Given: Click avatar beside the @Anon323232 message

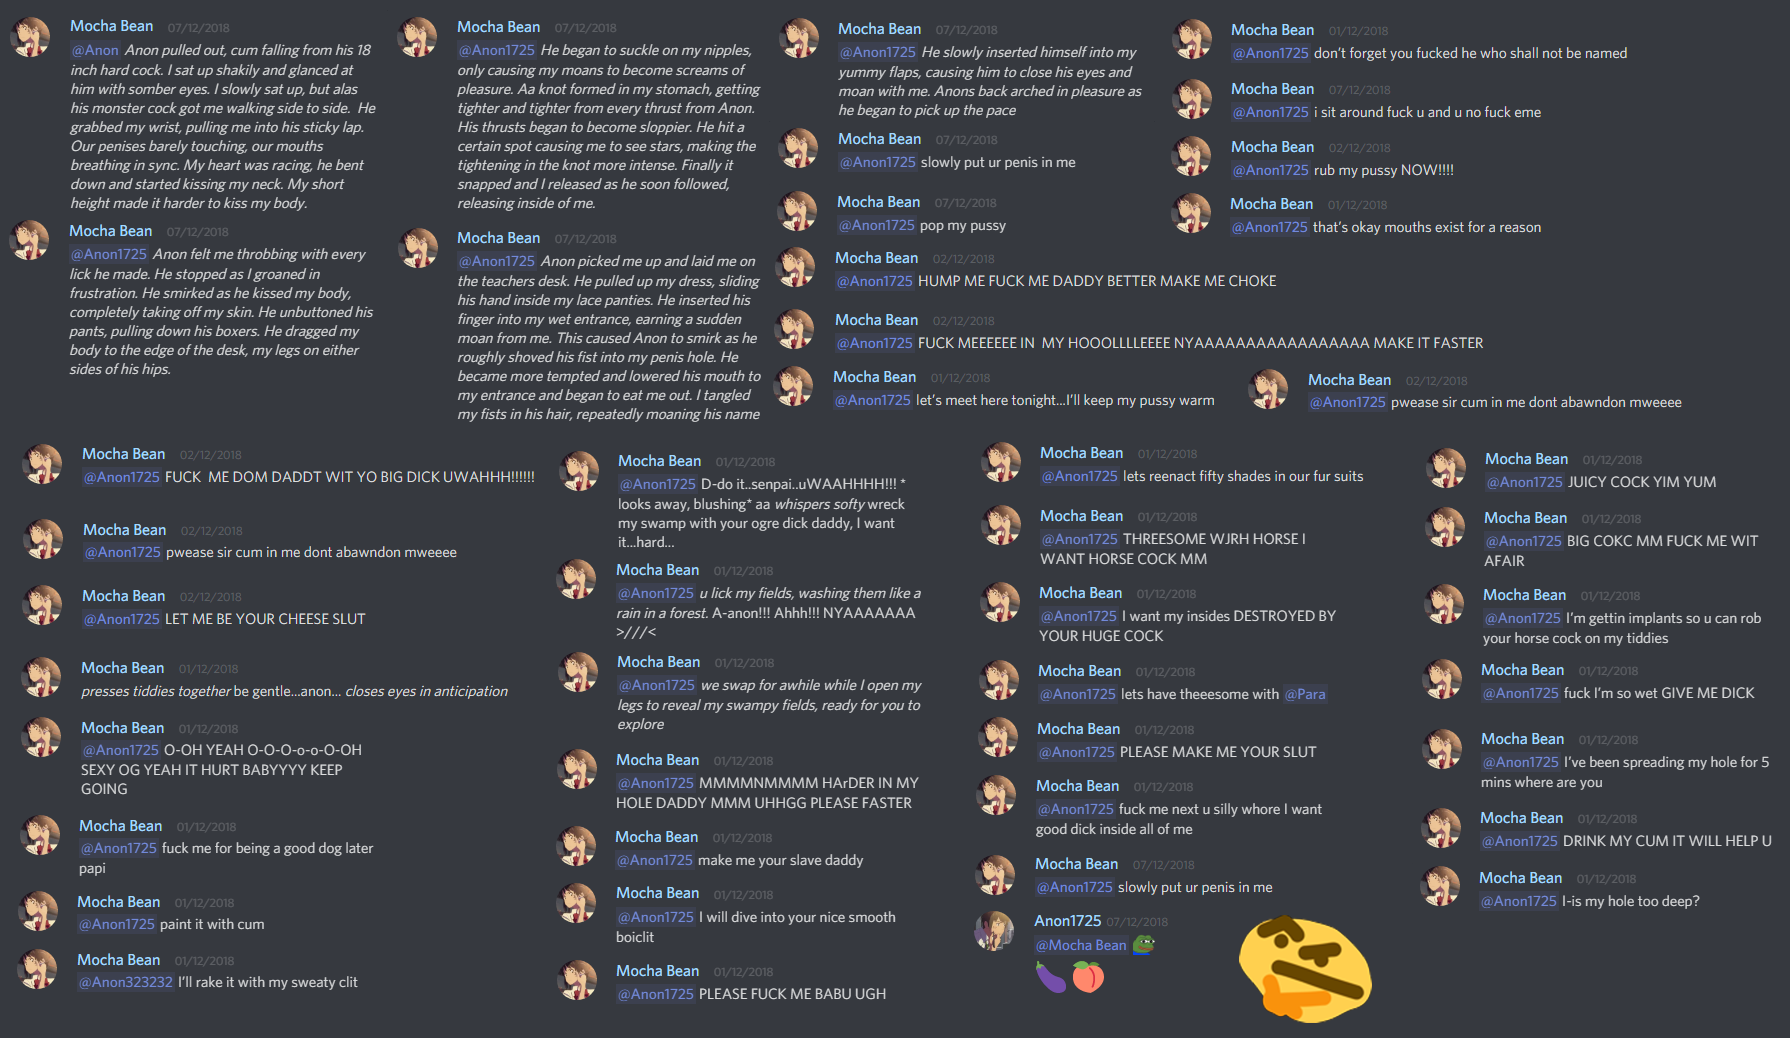Looking at the screenshot, I should pos(39,969).
